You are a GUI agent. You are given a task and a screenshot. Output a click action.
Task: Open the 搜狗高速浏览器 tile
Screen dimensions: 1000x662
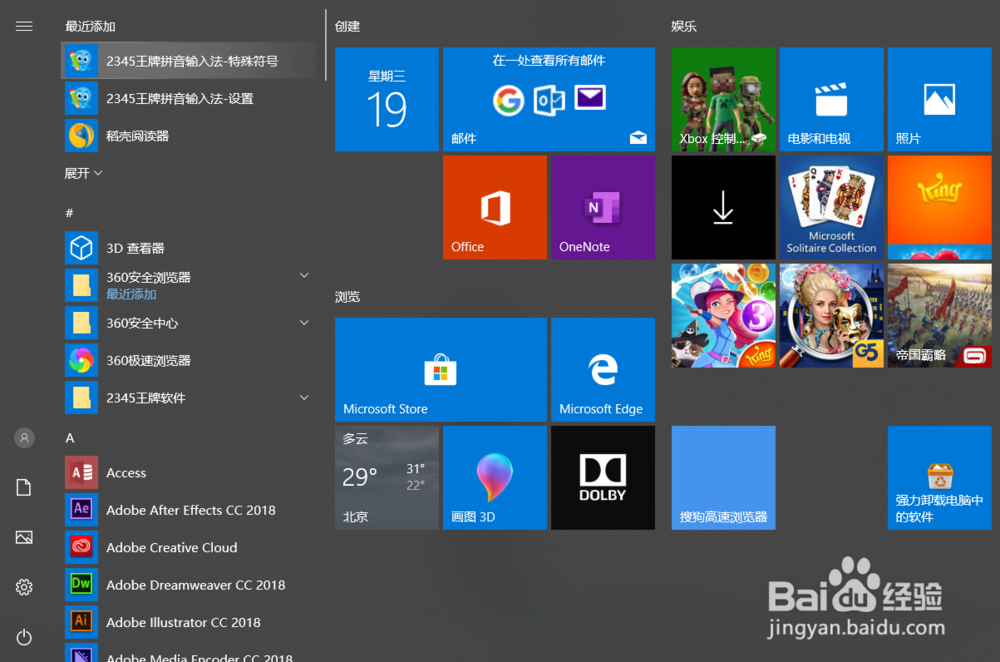click(723, 478)
